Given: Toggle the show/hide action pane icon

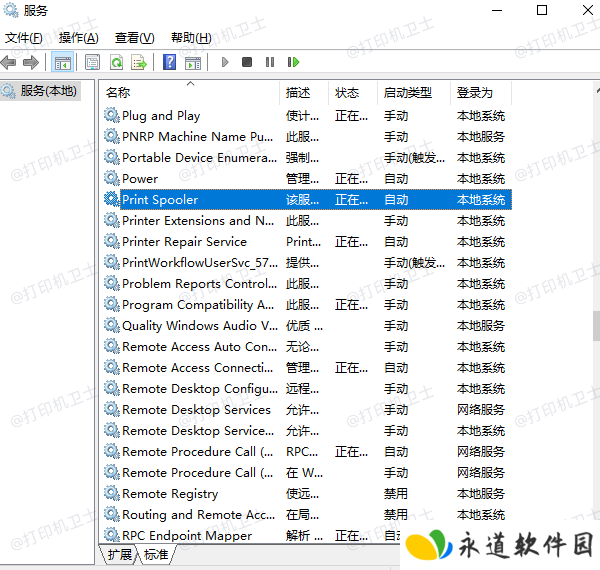Looking at the screenshot, I should [193, 62].
